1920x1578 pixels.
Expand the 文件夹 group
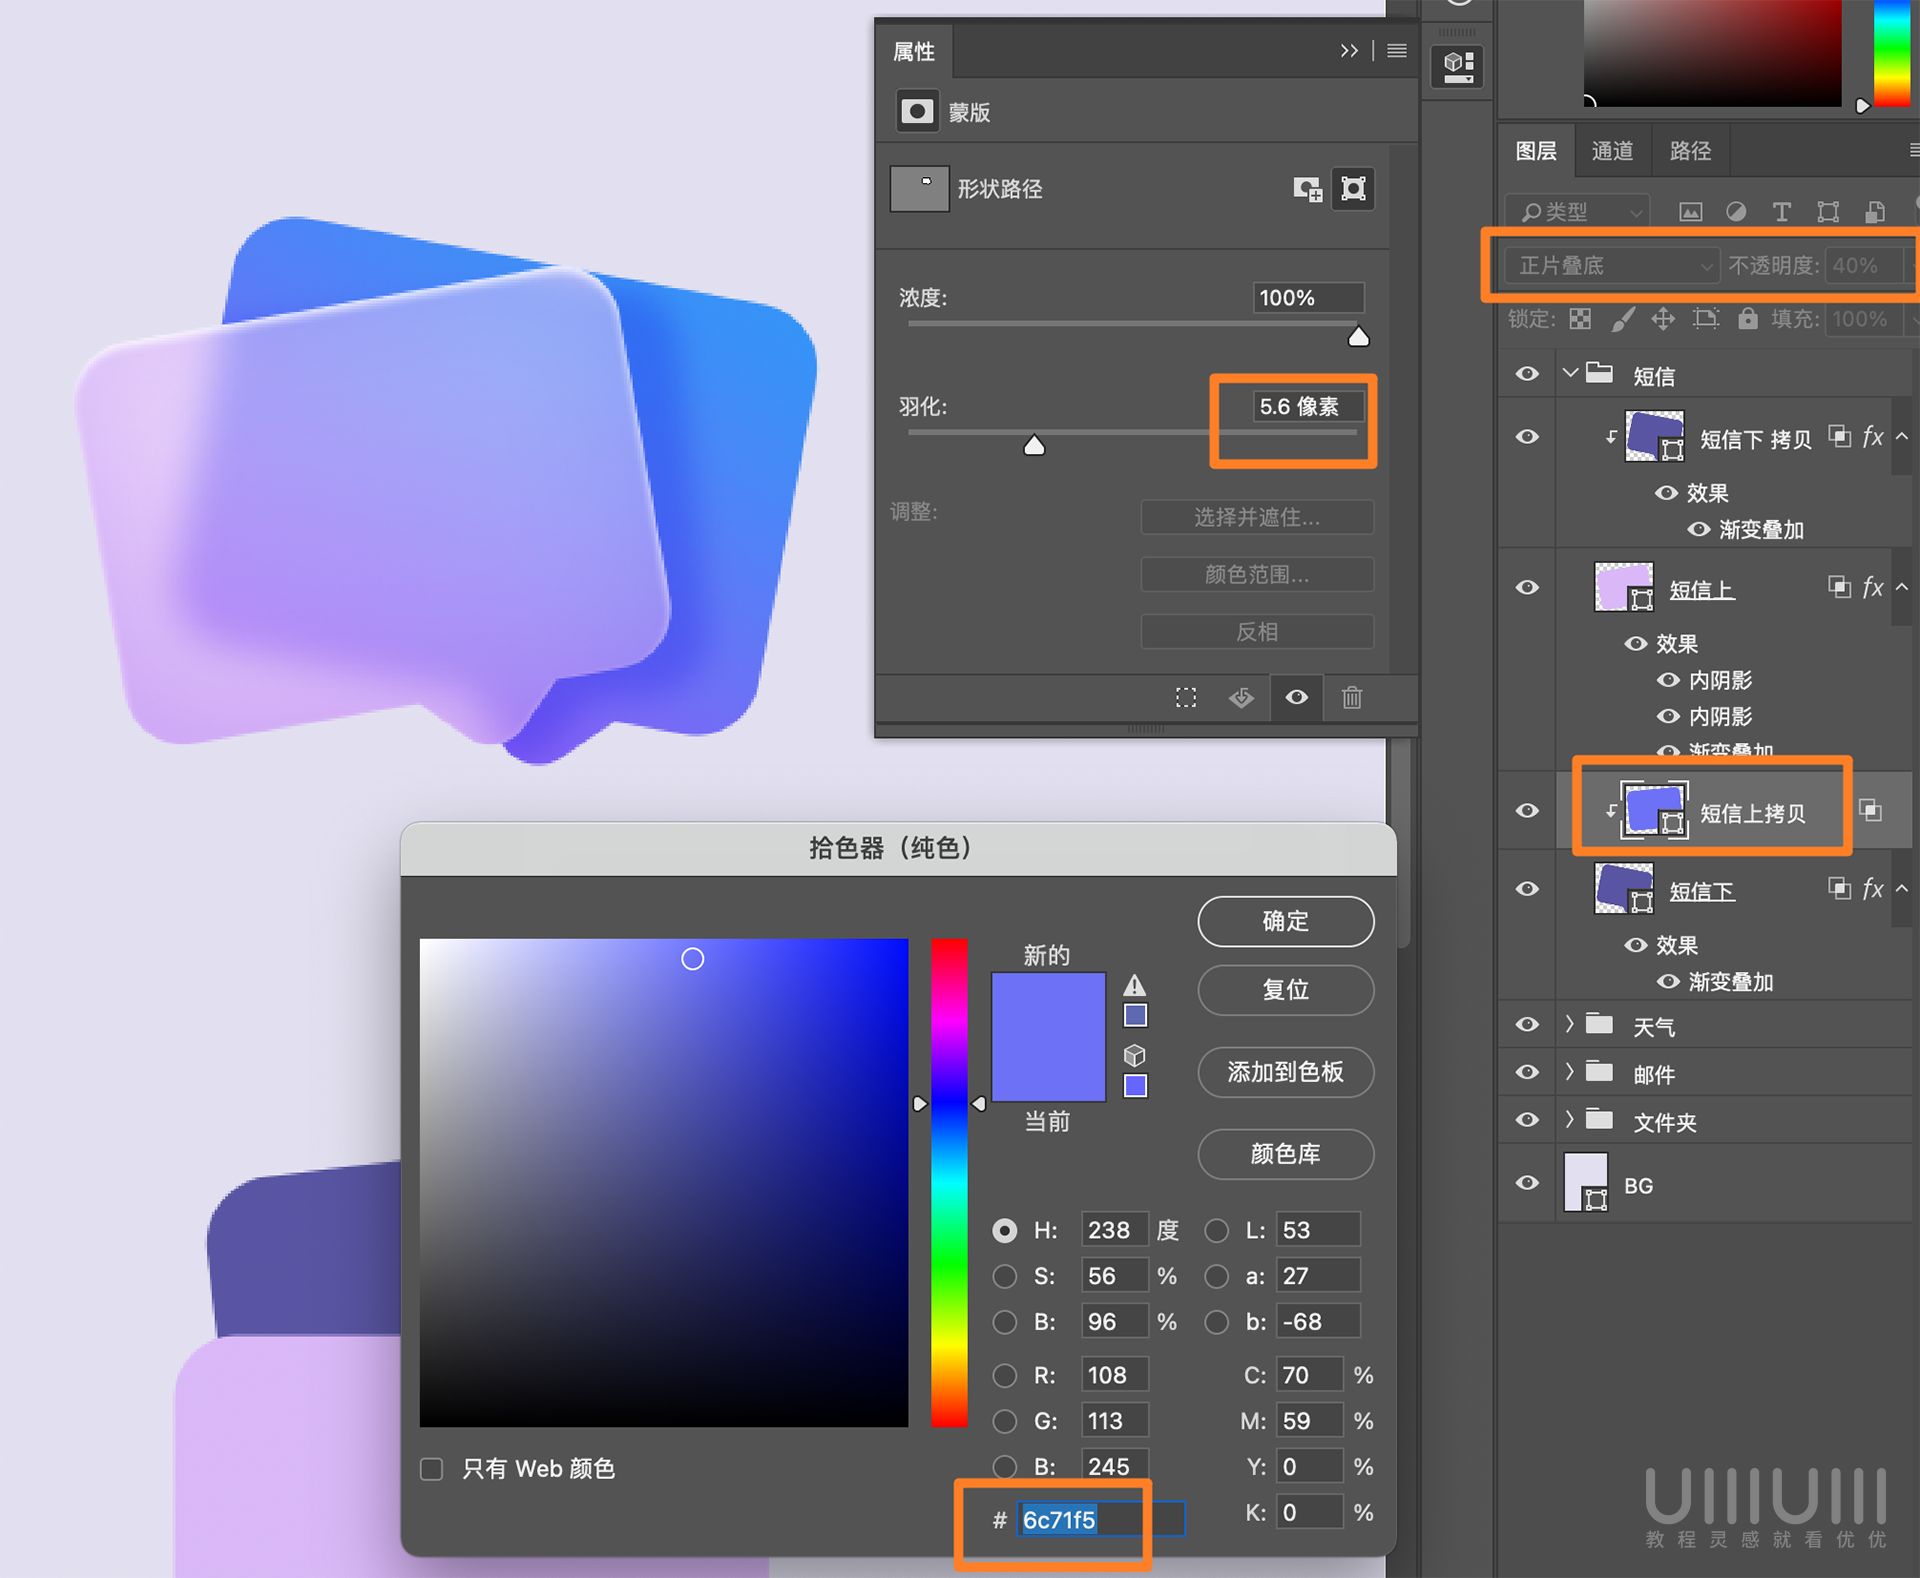coord(1570,1120)
